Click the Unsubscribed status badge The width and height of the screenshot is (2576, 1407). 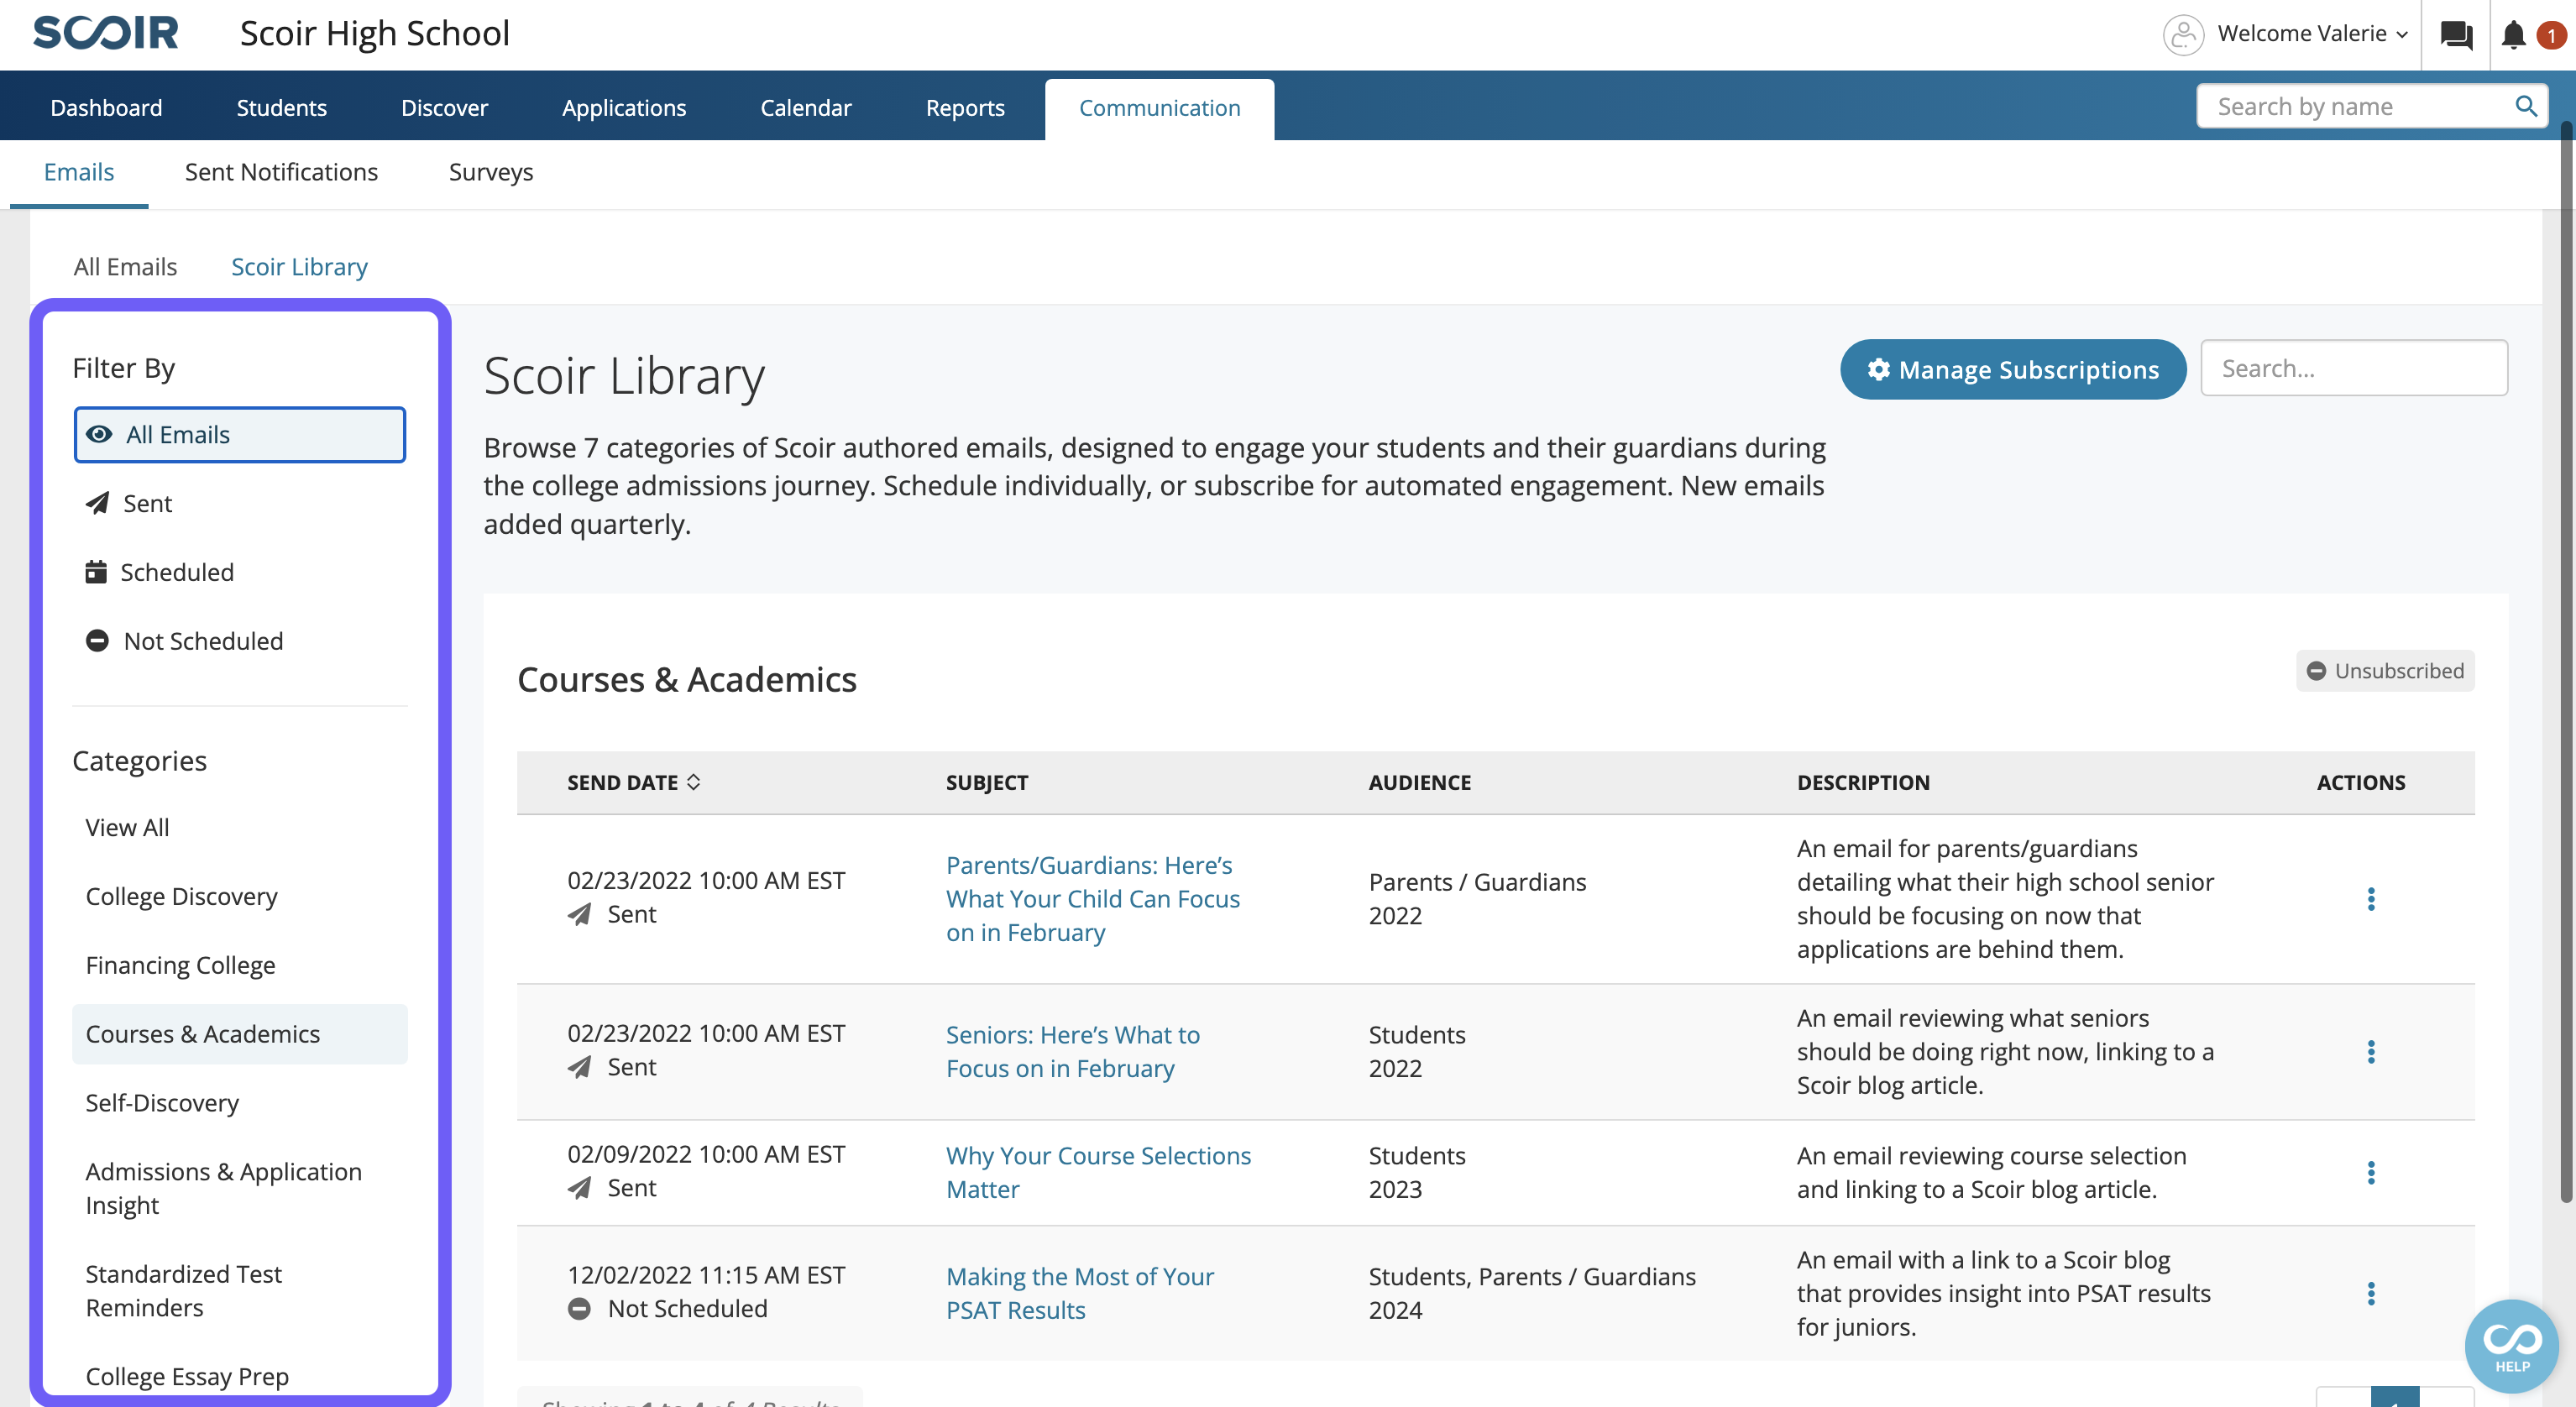coord(2385,671)
